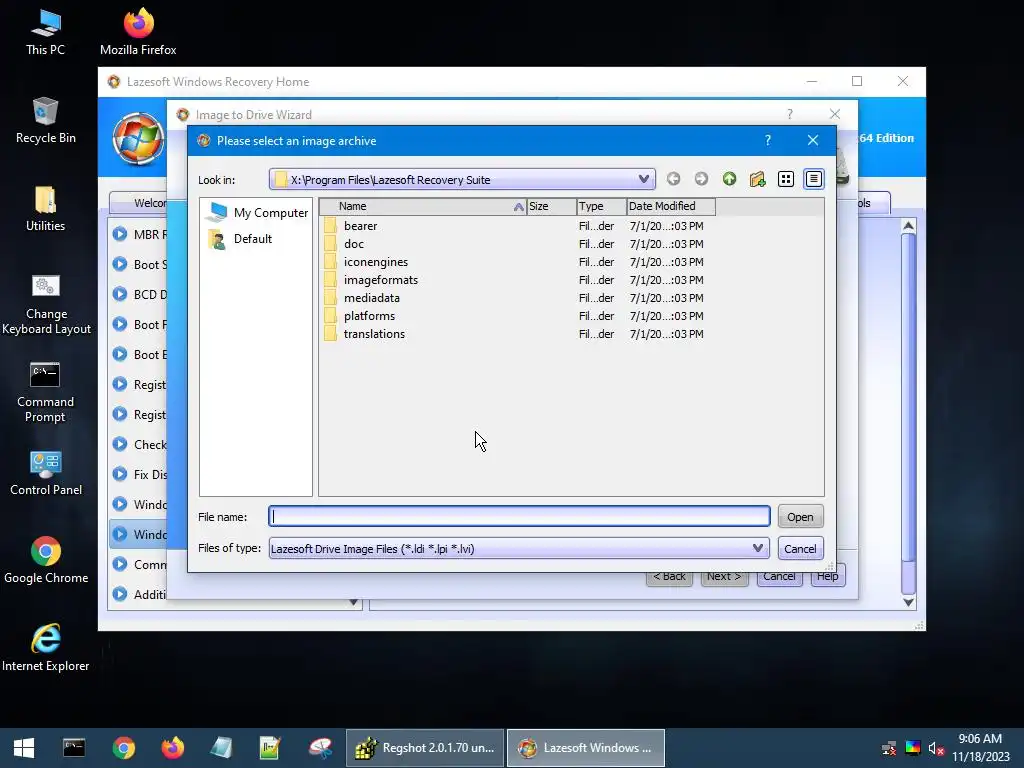Select the Fix Dis item in Lazesoft list
This screenshot has height=768, width=1024.
[x=139, y=475]
